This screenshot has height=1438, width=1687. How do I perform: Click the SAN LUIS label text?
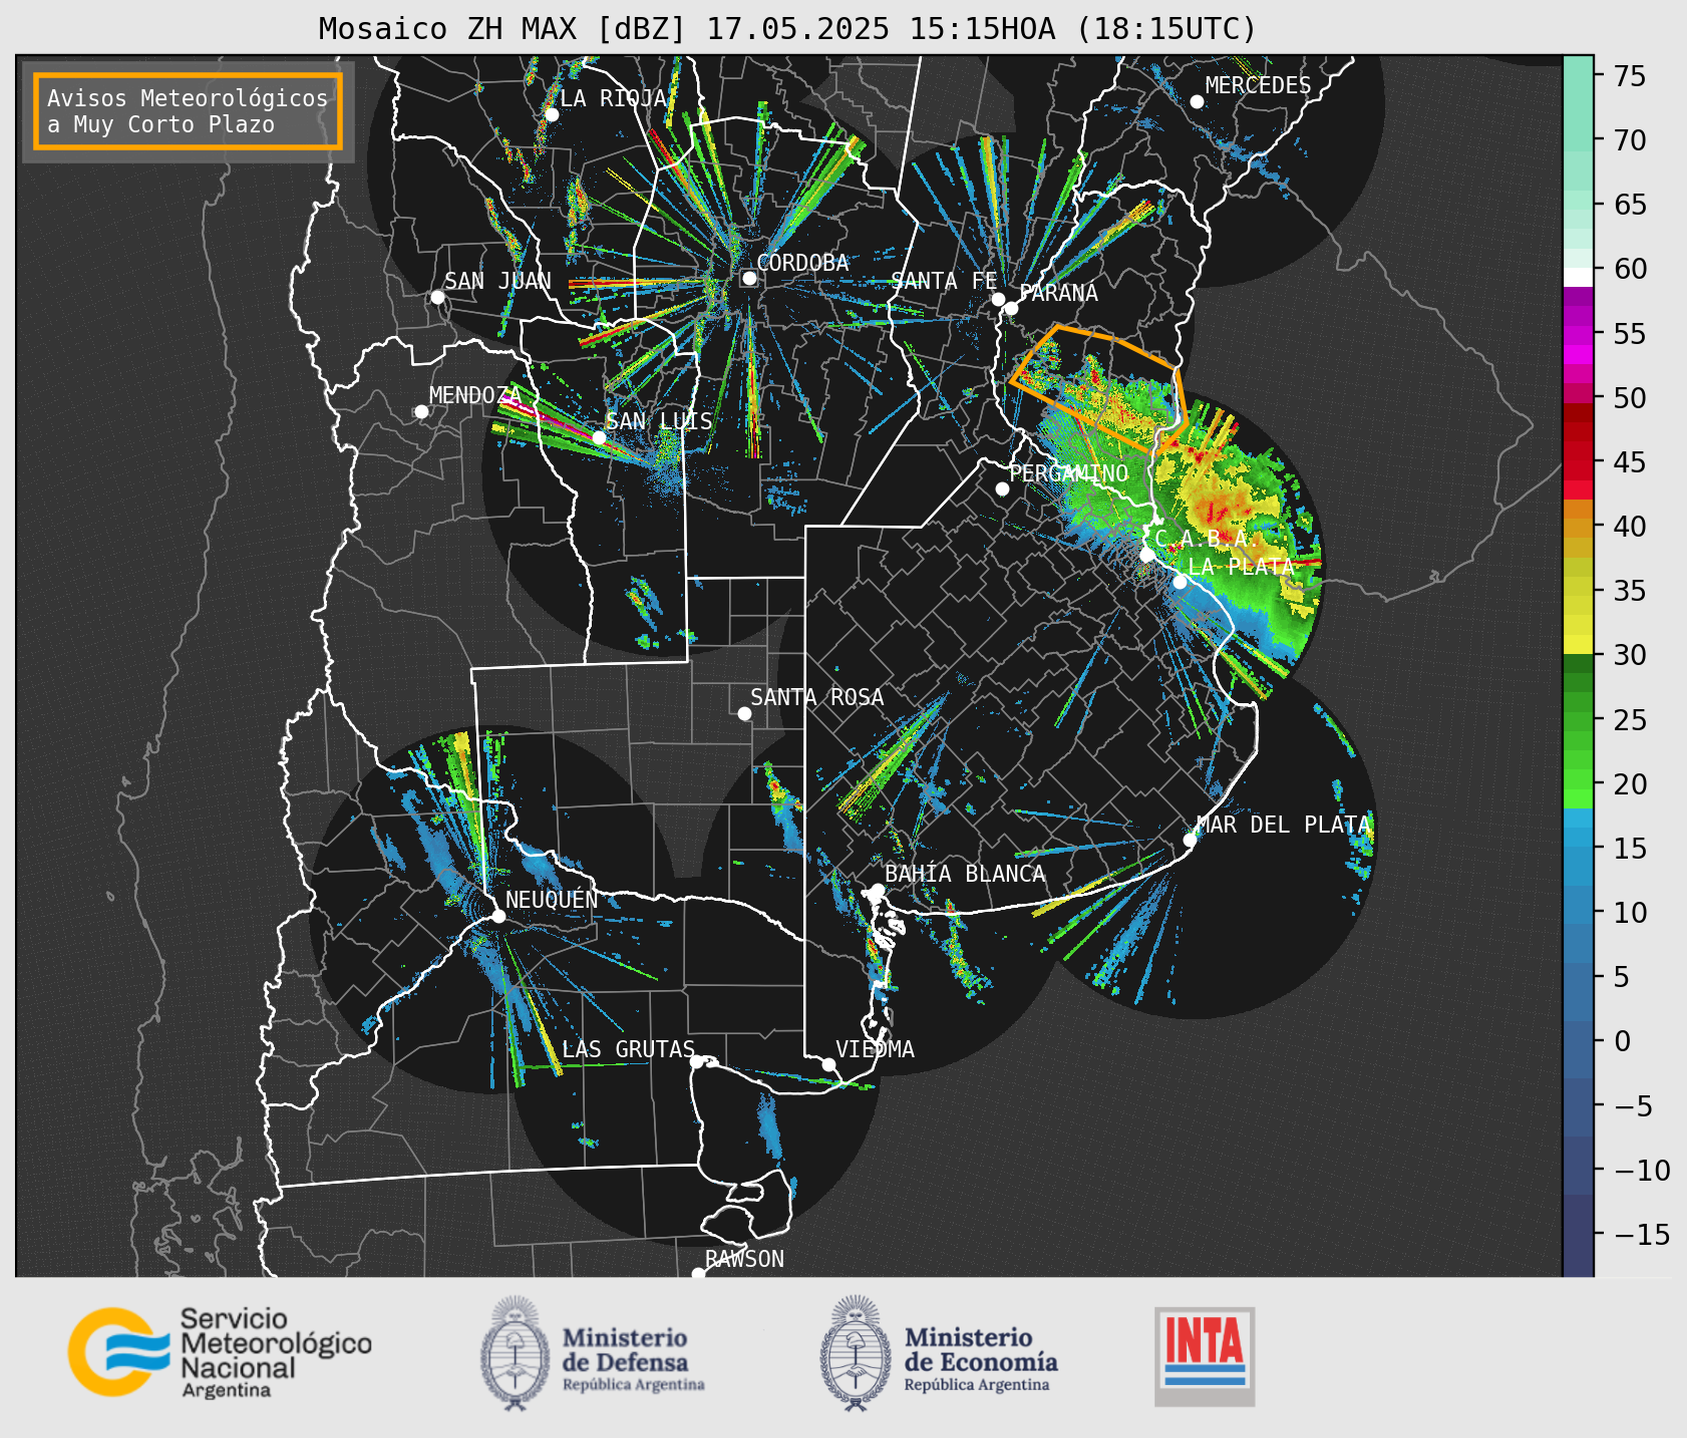660,421
